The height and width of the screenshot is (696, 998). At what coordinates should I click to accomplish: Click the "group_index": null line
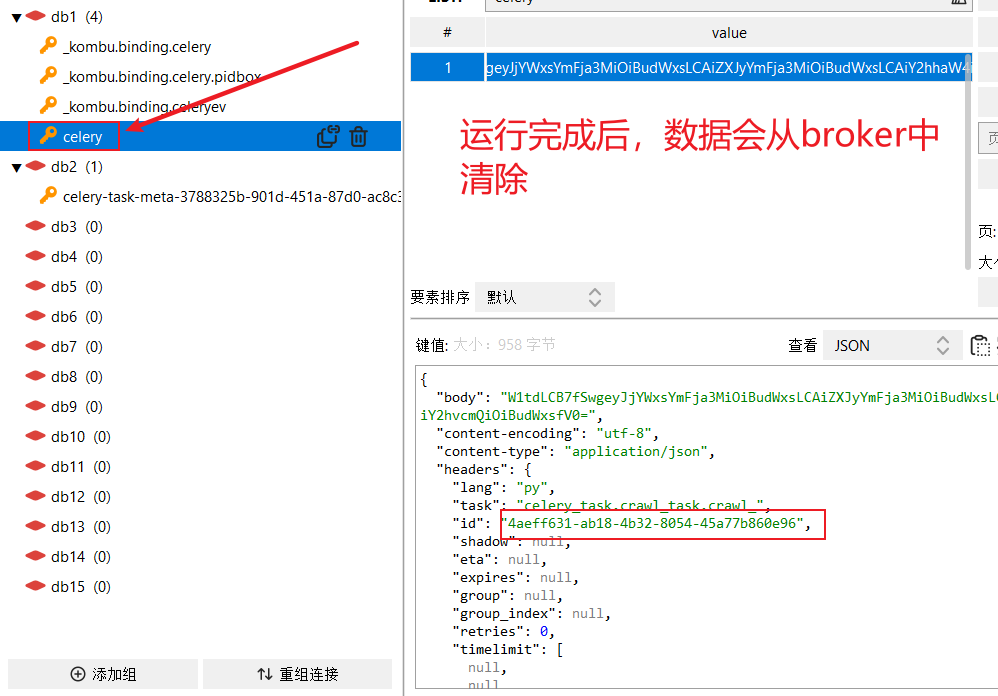[x=531, y=614]
